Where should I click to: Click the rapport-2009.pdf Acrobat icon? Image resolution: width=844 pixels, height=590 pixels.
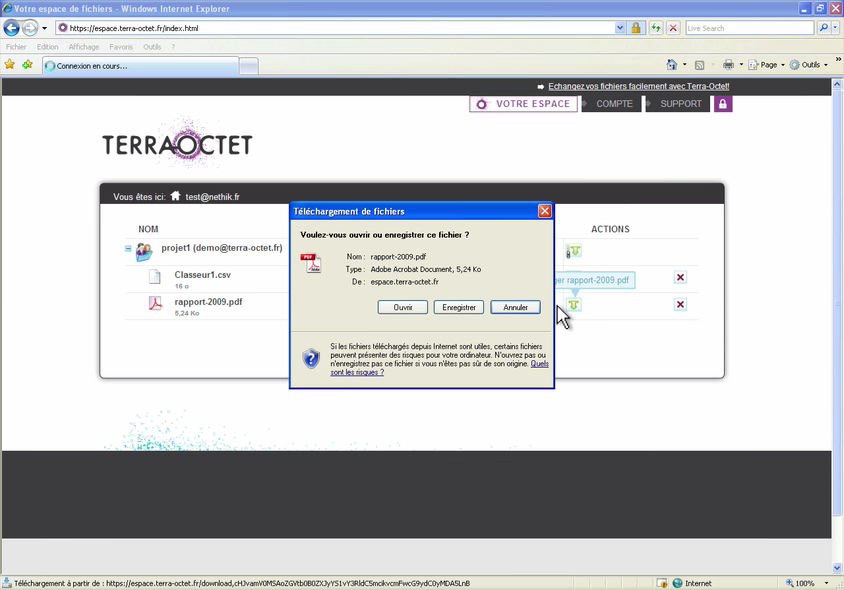[156, 304]
